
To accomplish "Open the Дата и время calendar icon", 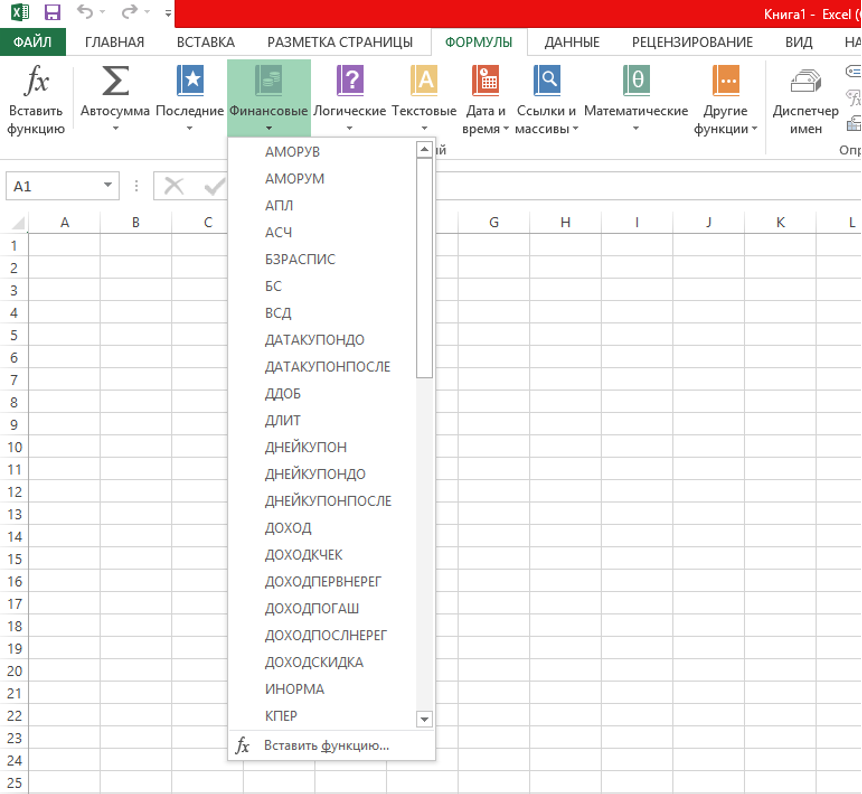I will (485, 80).
